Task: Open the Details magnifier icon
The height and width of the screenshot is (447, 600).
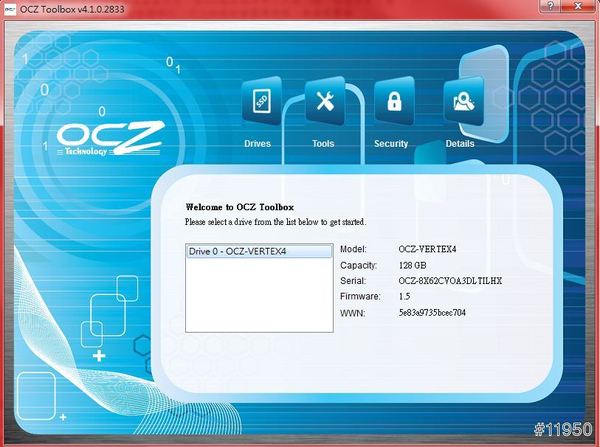Action: [463, 101]
